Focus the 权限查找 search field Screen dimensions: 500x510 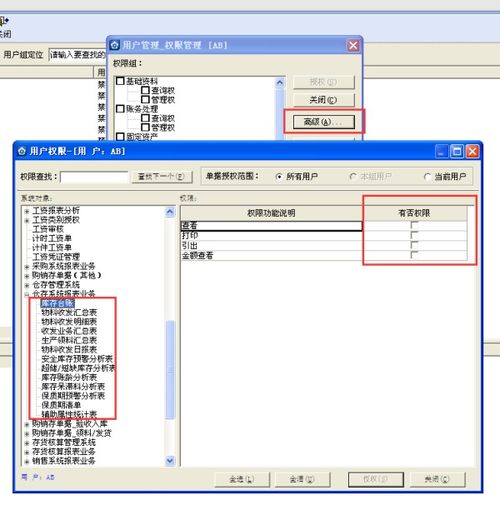click(94, 177)
